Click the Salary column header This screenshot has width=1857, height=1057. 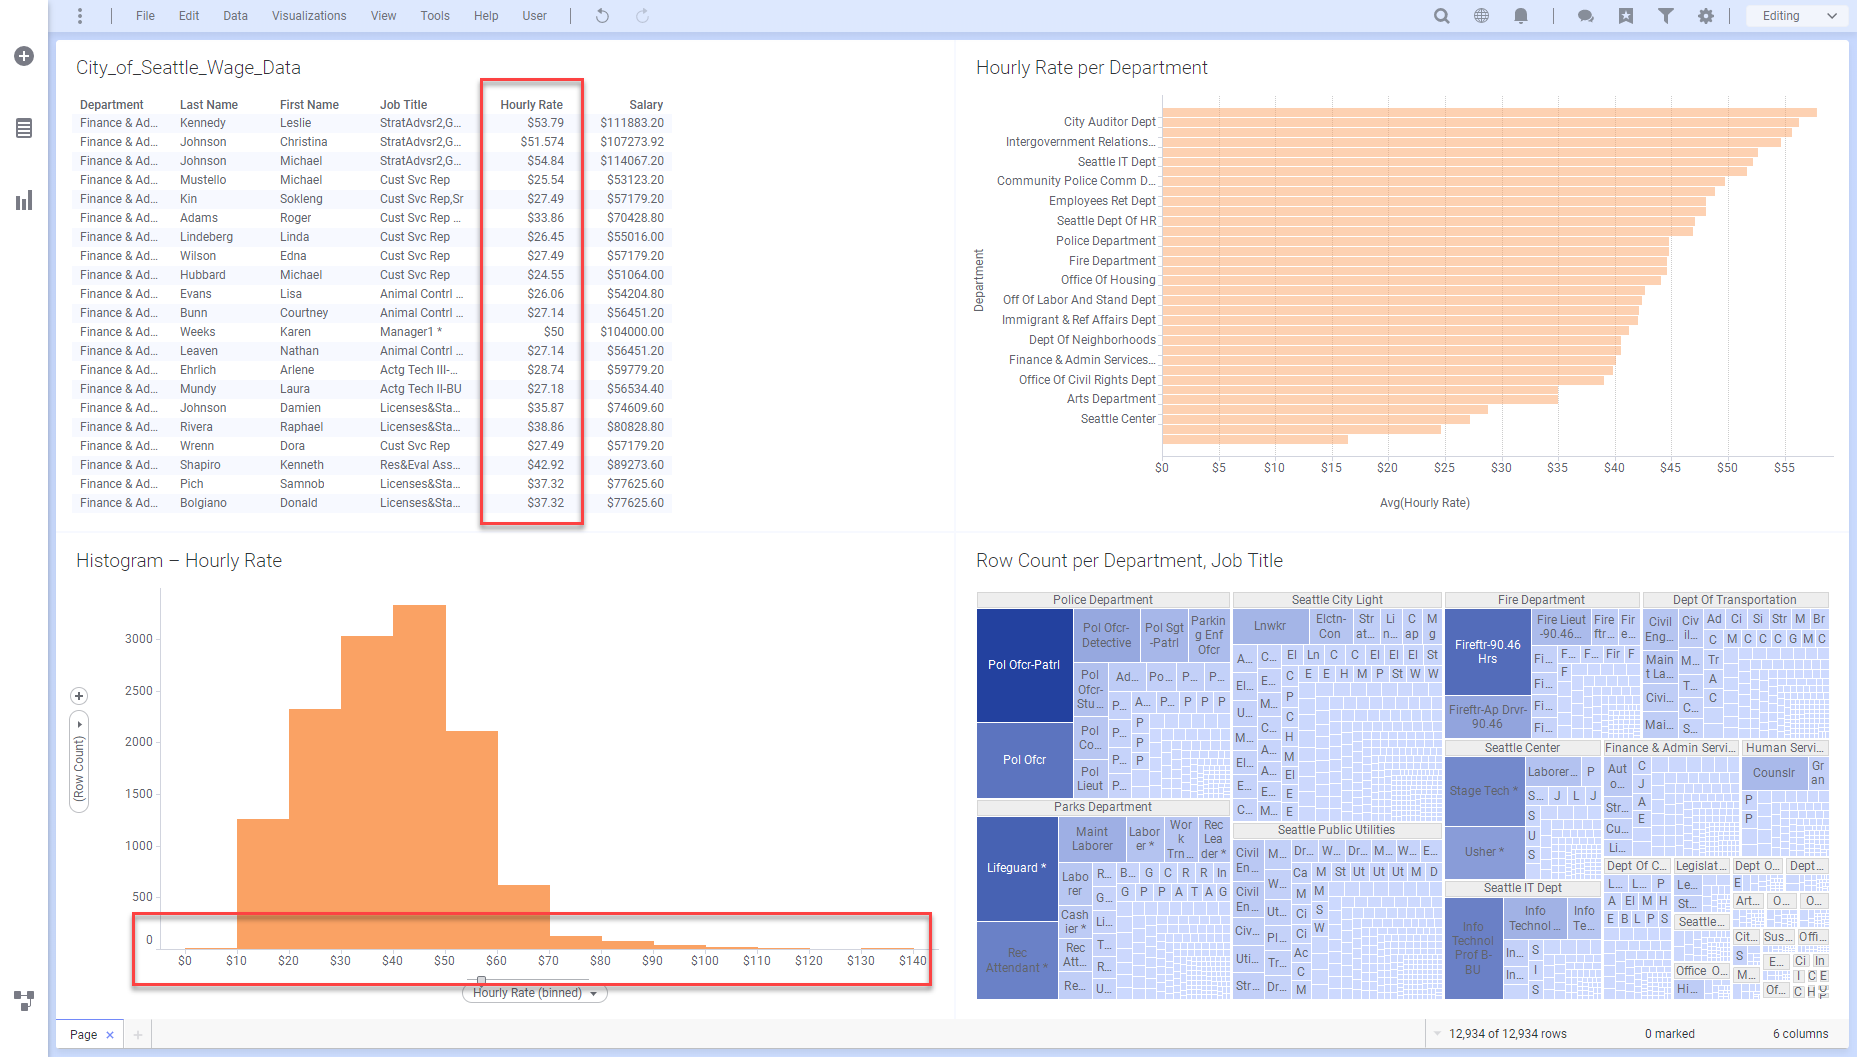click(x=645, y=105)
